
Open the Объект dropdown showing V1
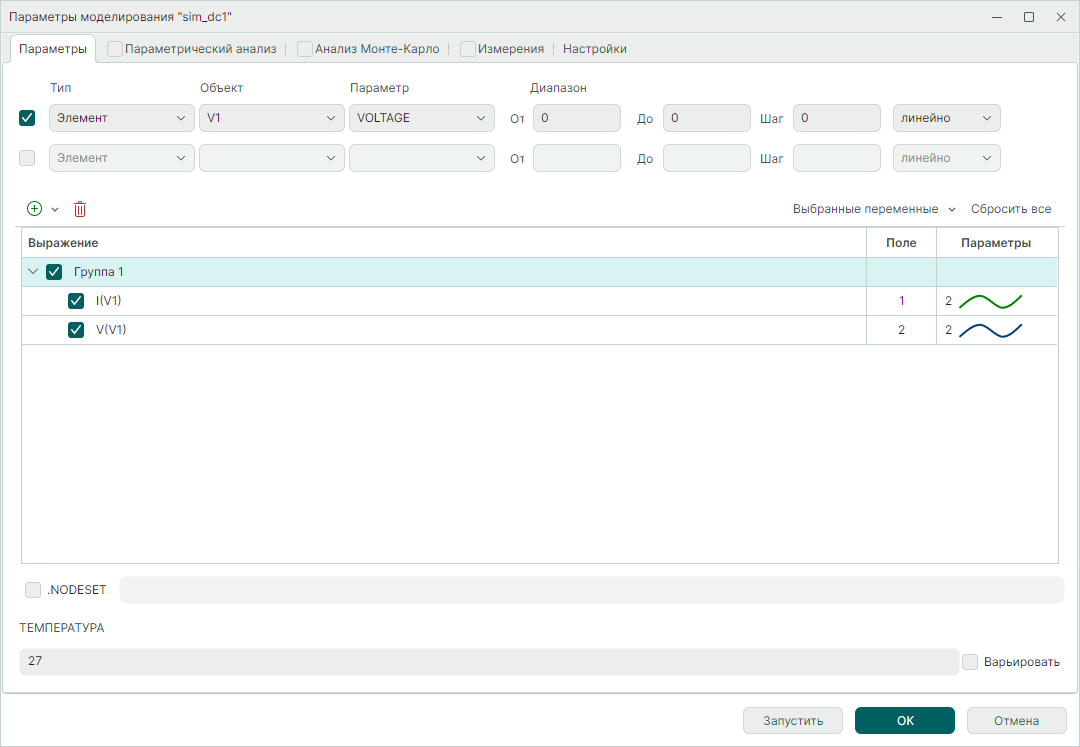[x=272, y=118]
